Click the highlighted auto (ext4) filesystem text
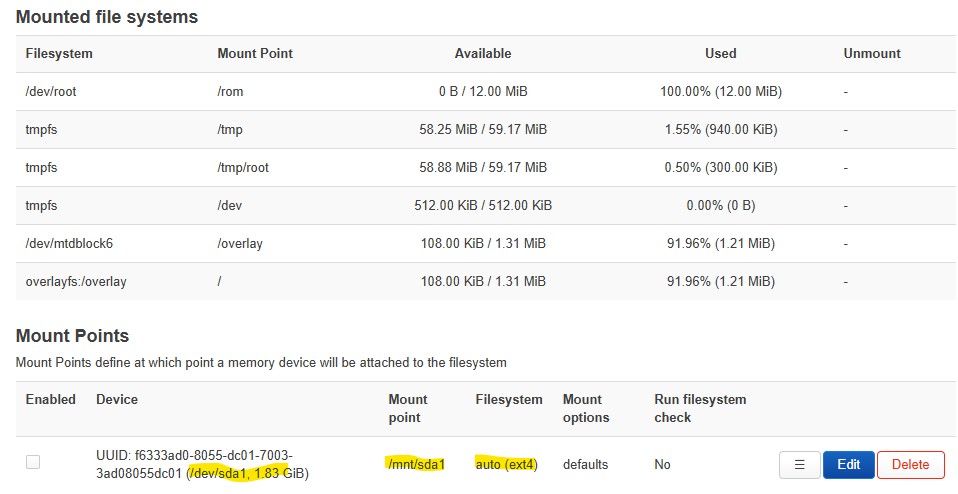 coord(507,464)
